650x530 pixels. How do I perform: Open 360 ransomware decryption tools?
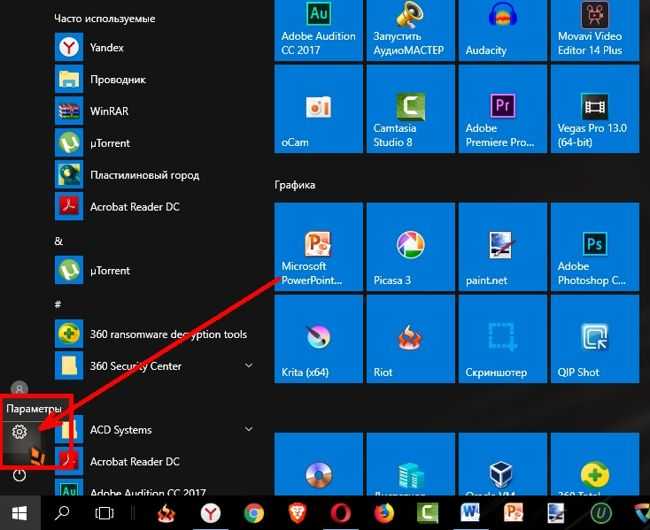(155, 334)
